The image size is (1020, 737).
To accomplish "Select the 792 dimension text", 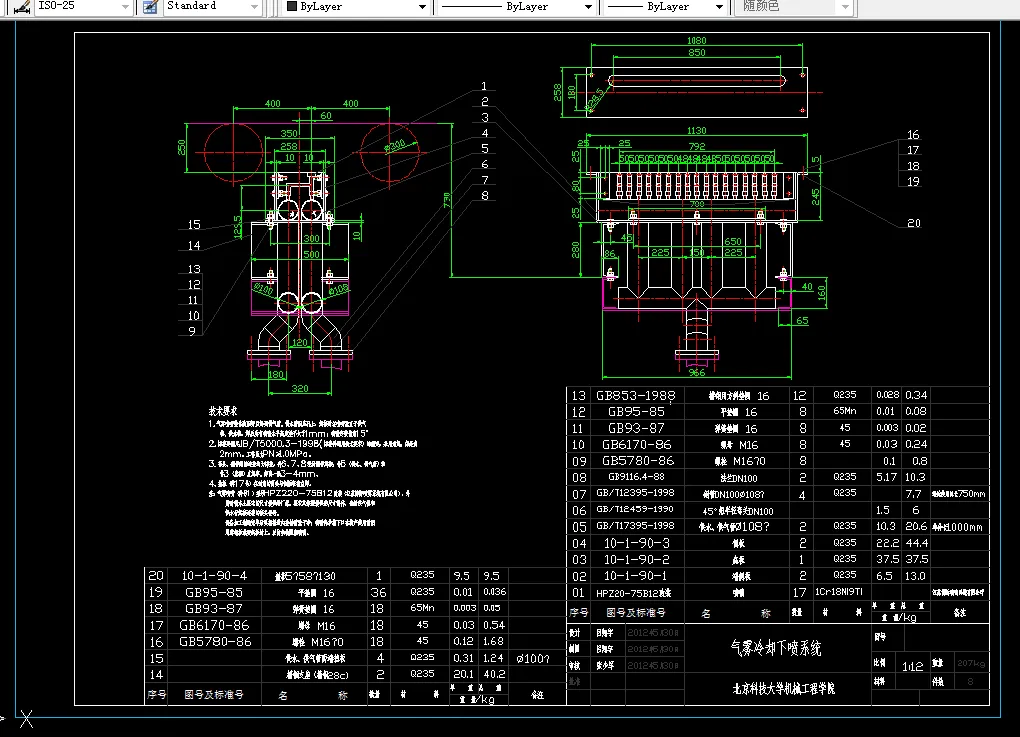I will point(697,146).
